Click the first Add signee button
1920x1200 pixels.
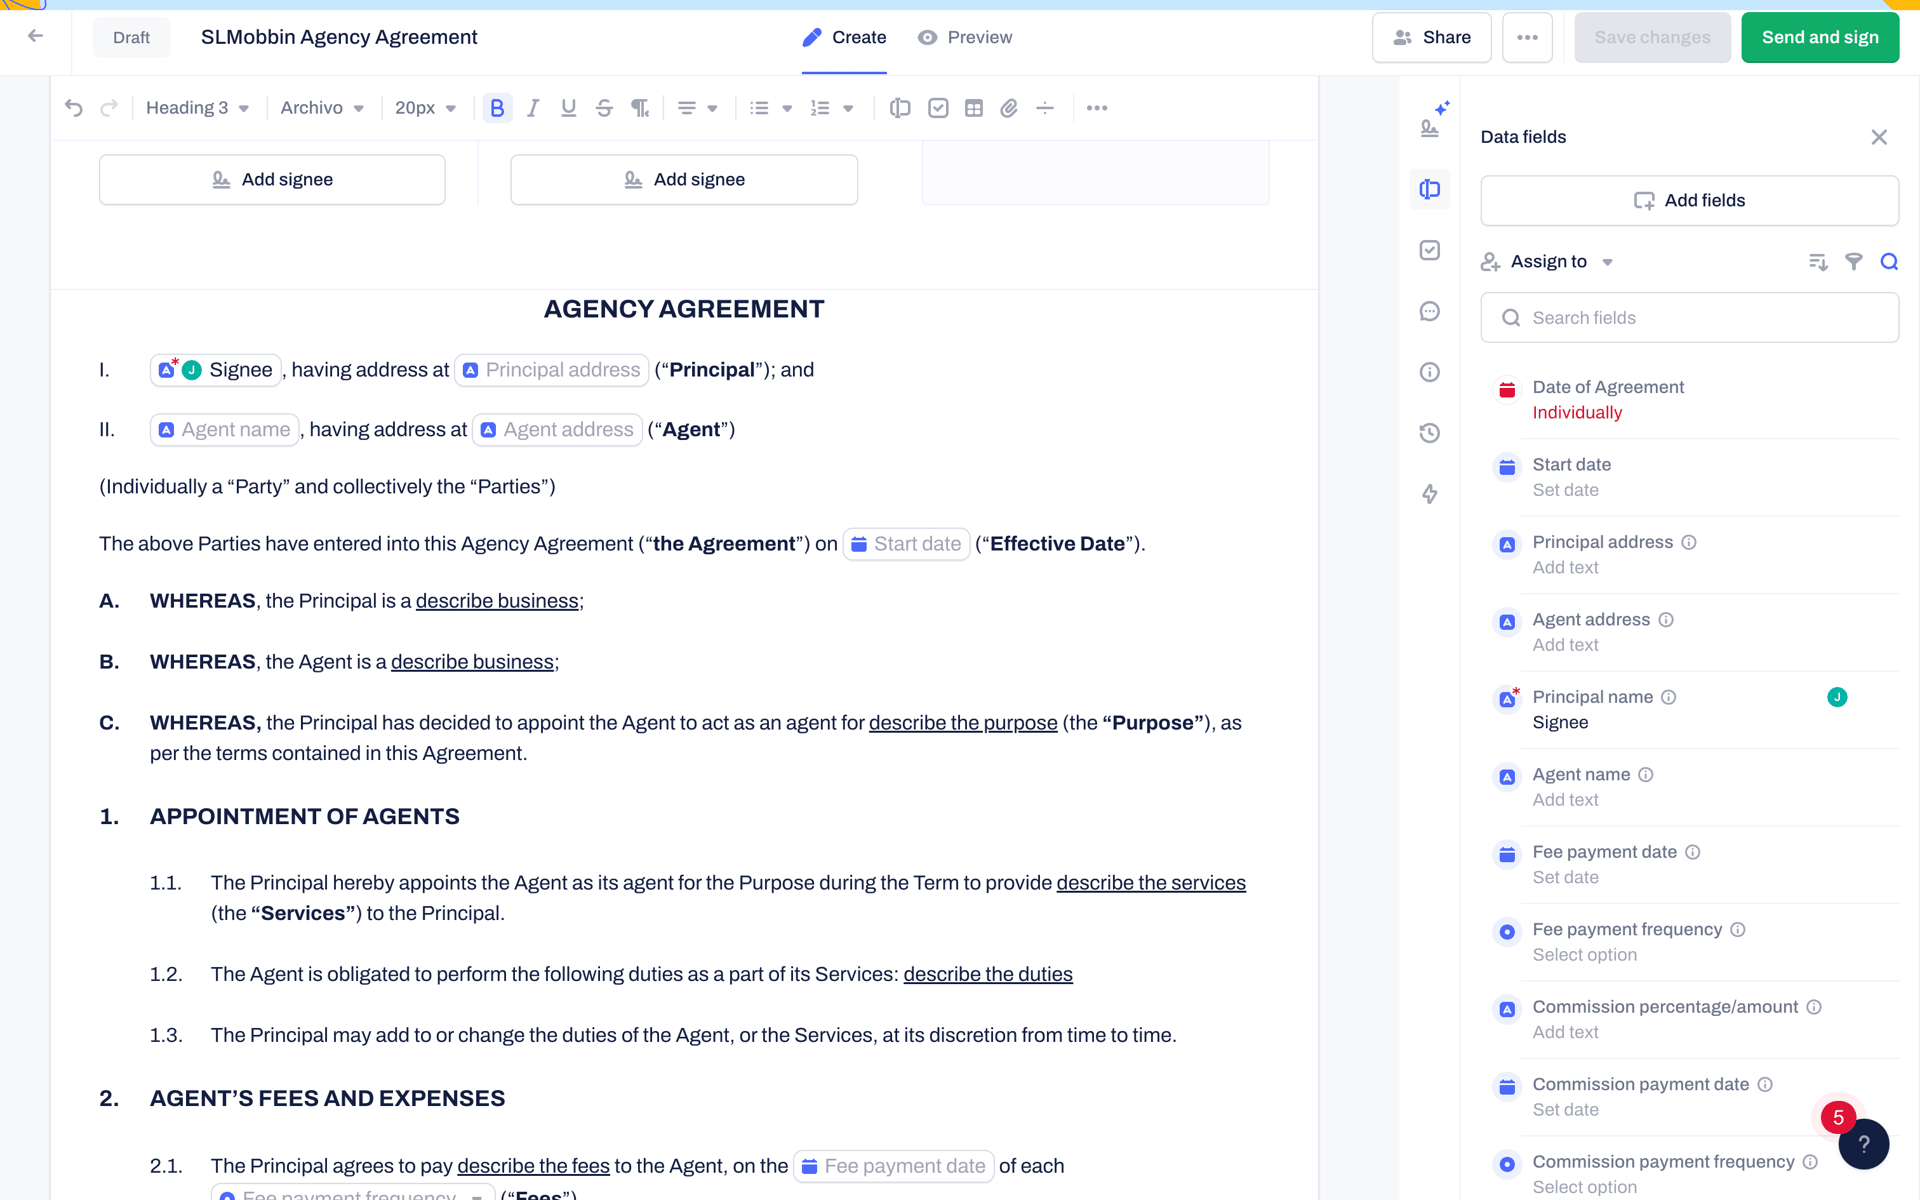click(272, 180)
